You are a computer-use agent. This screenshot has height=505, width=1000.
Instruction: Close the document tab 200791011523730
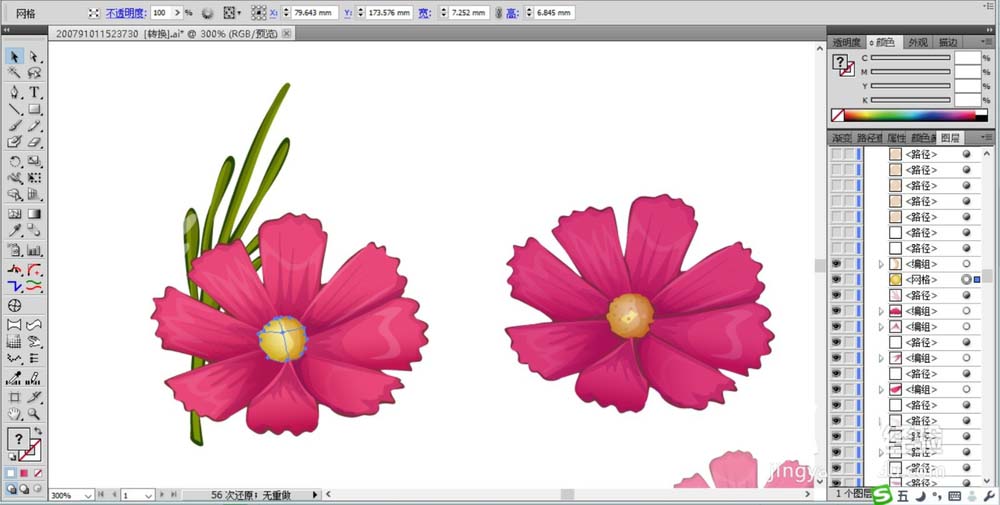286,33
